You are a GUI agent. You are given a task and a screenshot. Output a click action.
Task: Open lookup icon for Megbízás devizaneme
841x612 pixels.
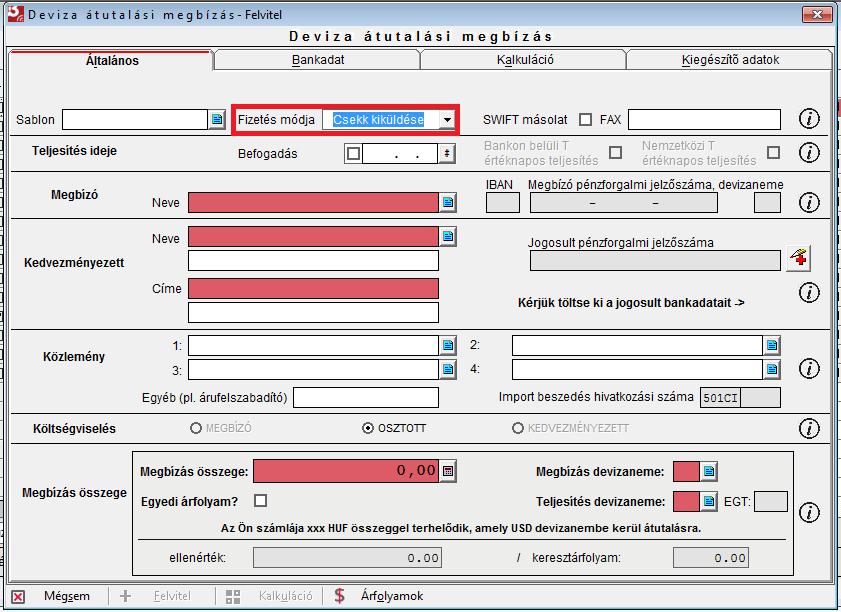709,471
